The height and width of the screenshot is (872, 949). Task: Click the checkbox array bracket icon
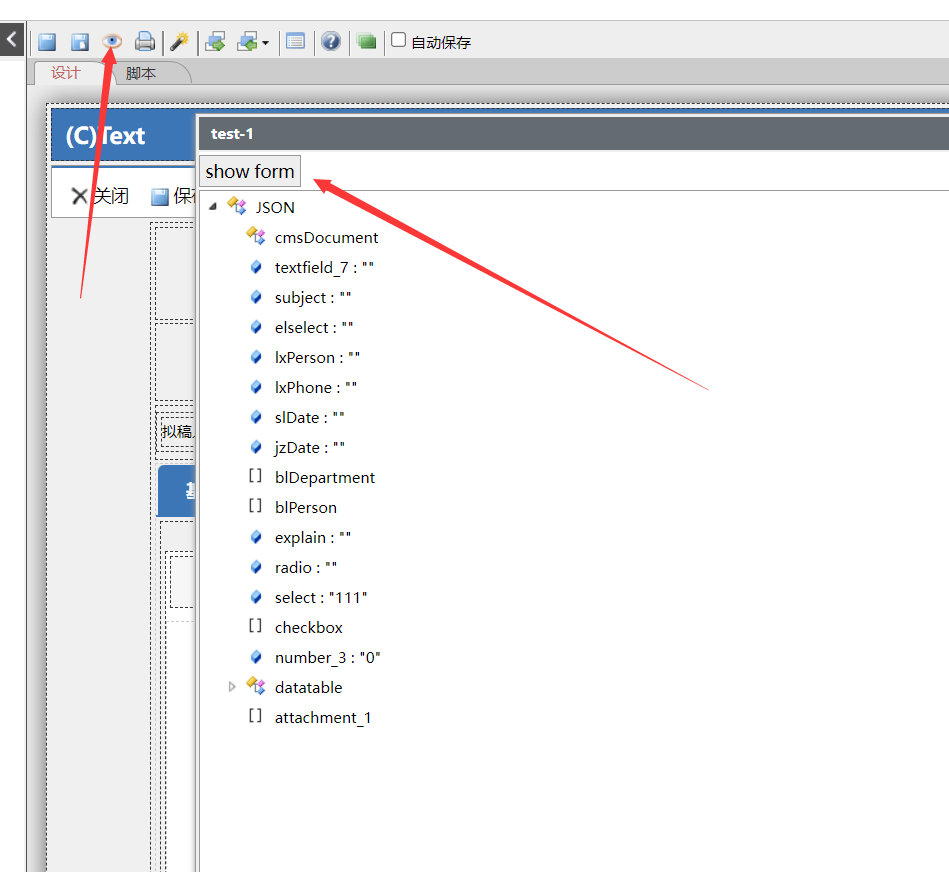coord(255,626)
